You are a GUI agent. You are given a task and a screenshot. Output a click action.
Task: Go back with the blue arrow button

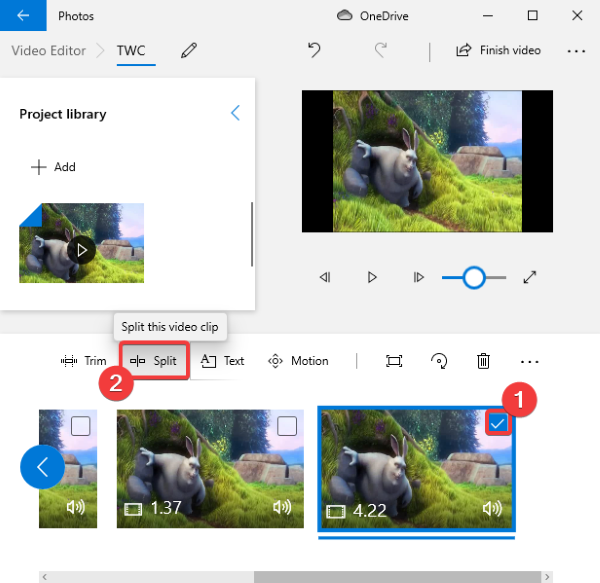click(23, 15)
